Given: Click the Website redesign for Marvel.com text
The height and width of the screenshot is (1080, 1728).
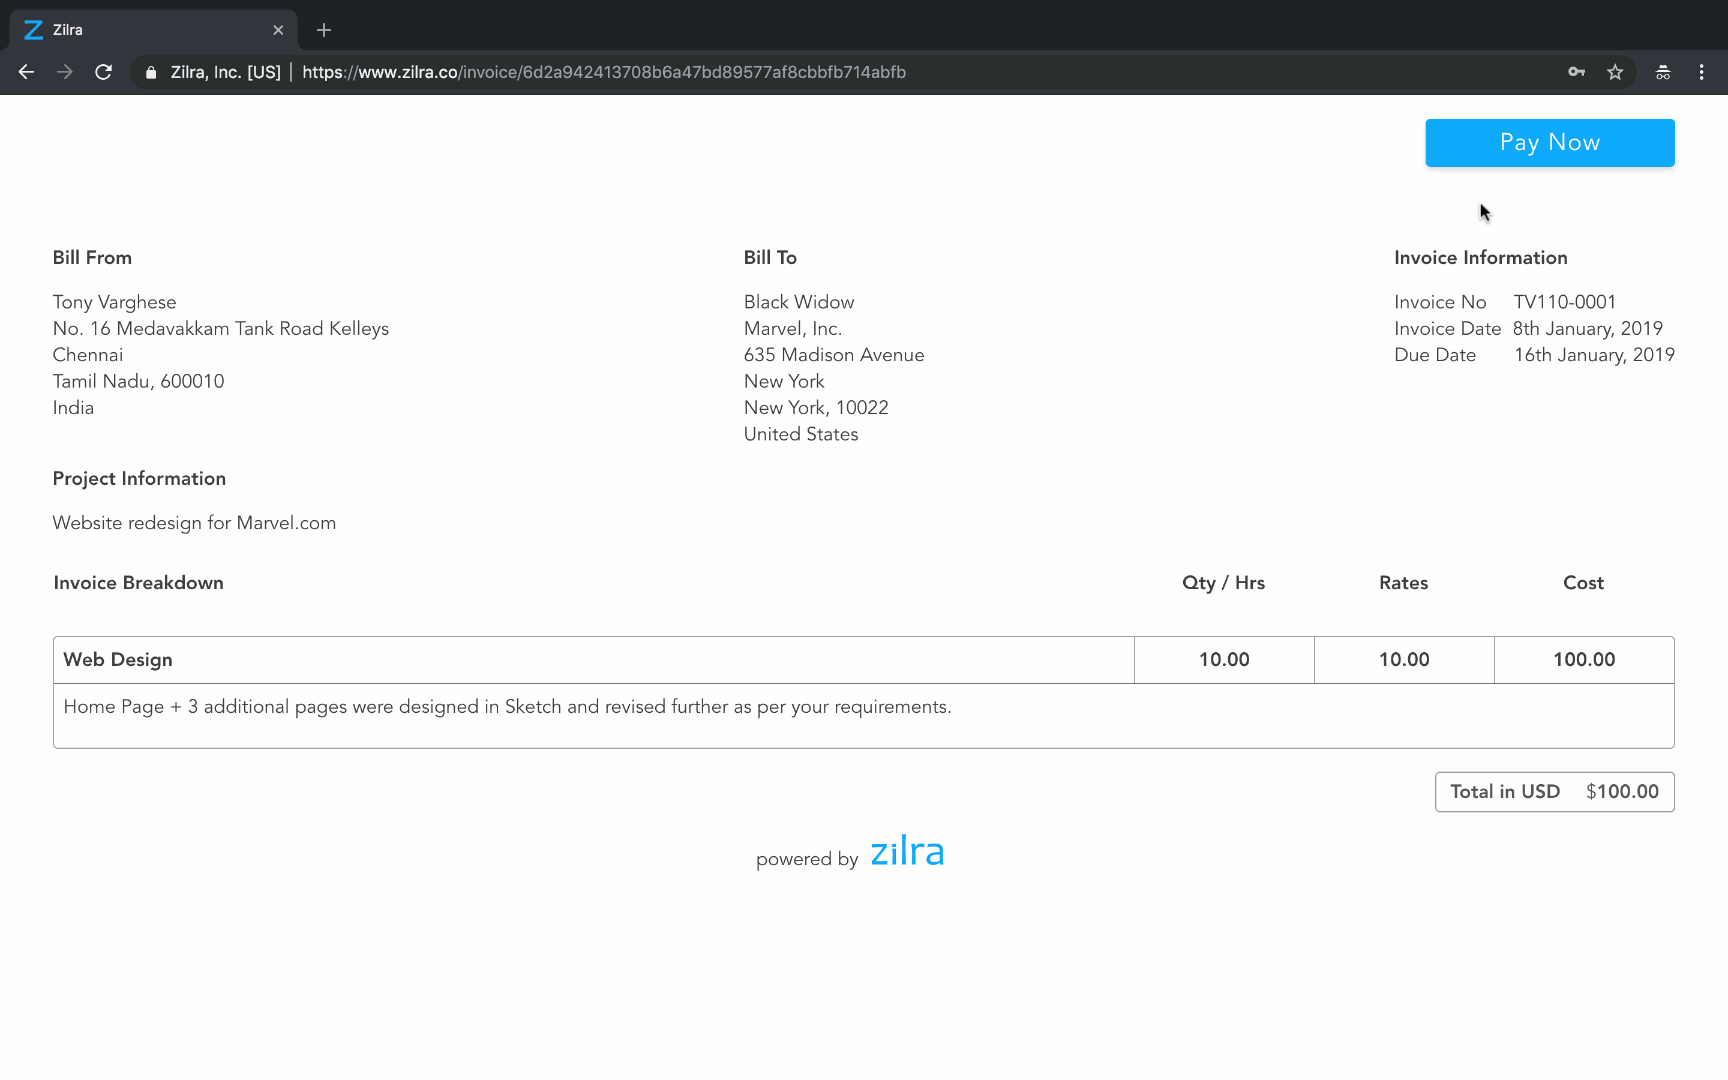Looking at the screenshot, I should 194,524.
